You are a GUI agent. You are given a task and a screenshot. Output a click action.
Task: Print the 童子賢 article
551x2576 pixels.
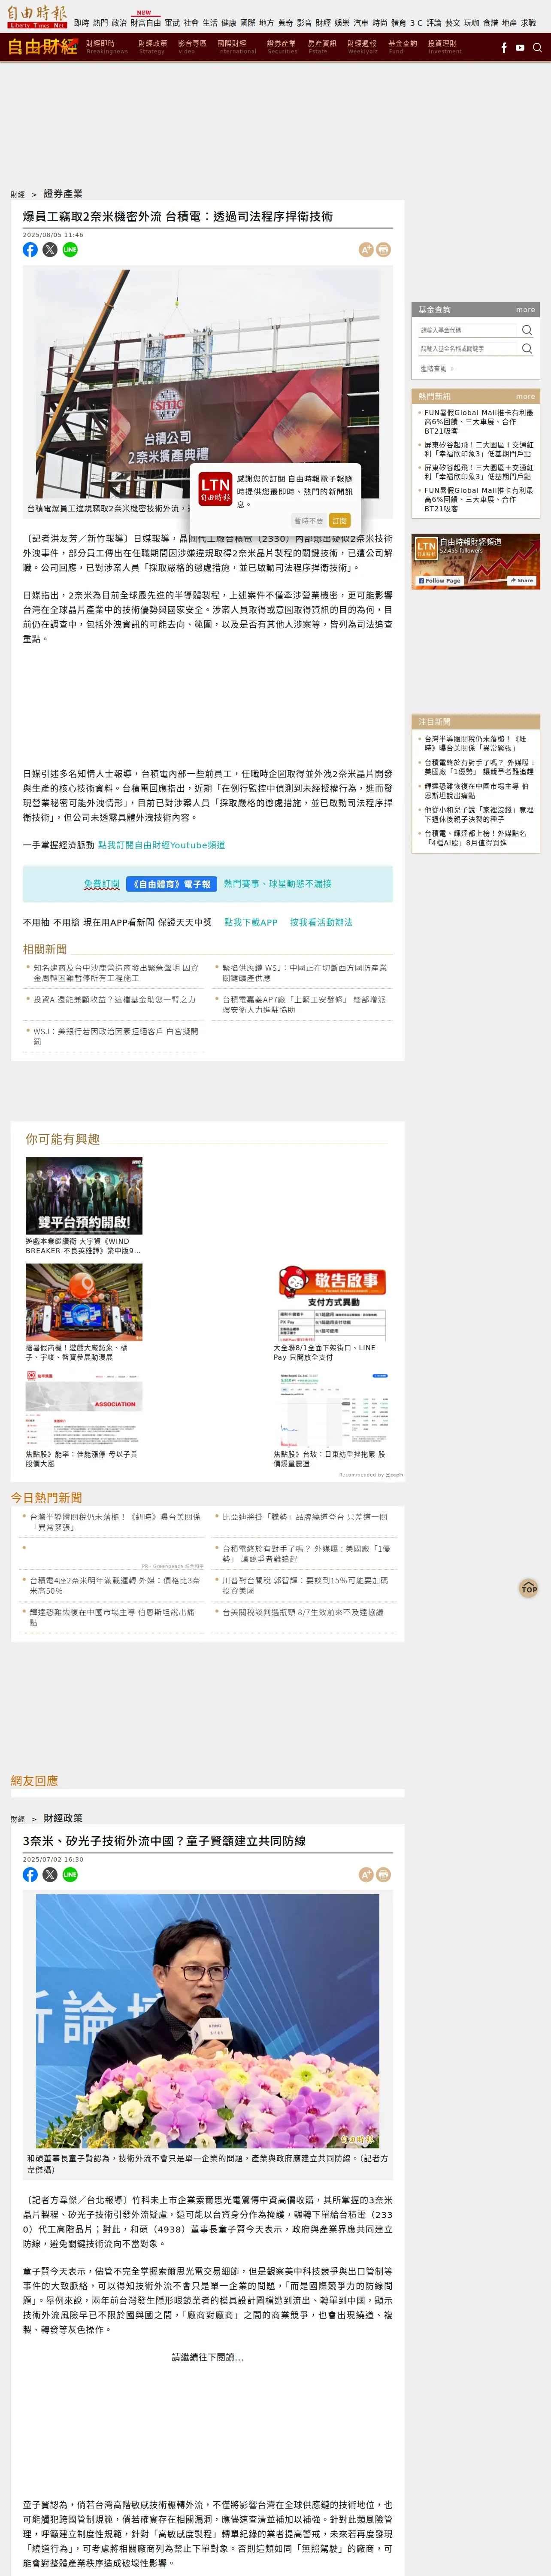pos(384,1875)
